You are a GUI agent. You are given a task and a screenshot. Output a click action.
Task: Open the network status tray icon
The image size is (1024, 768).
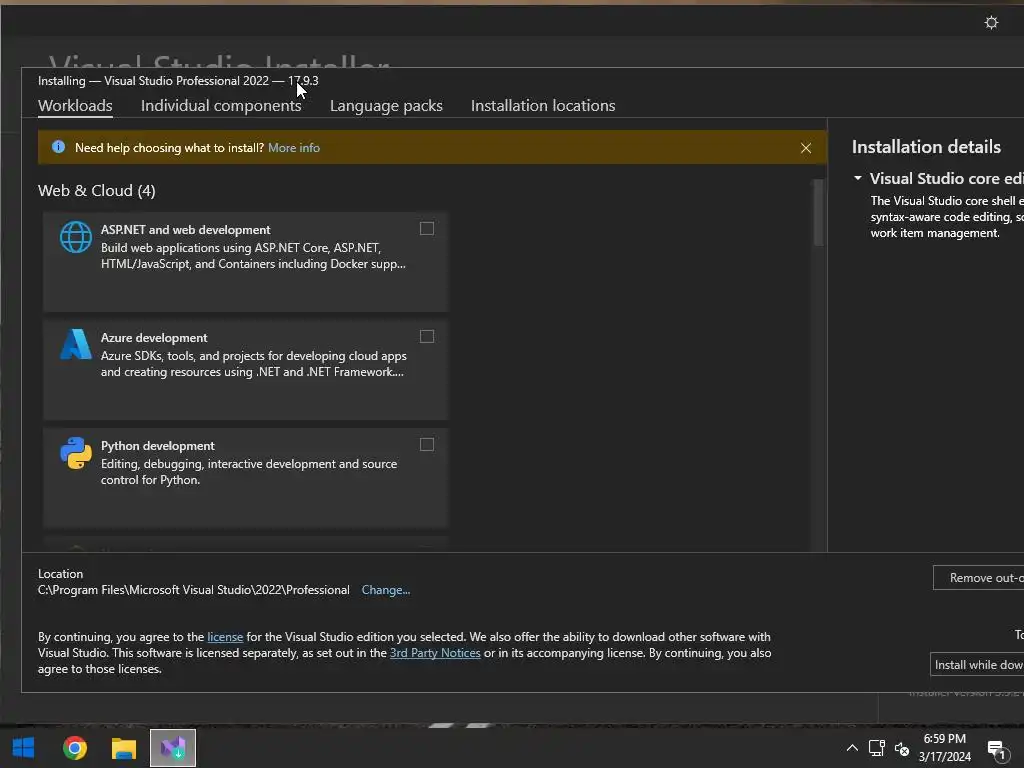[876, 748]
